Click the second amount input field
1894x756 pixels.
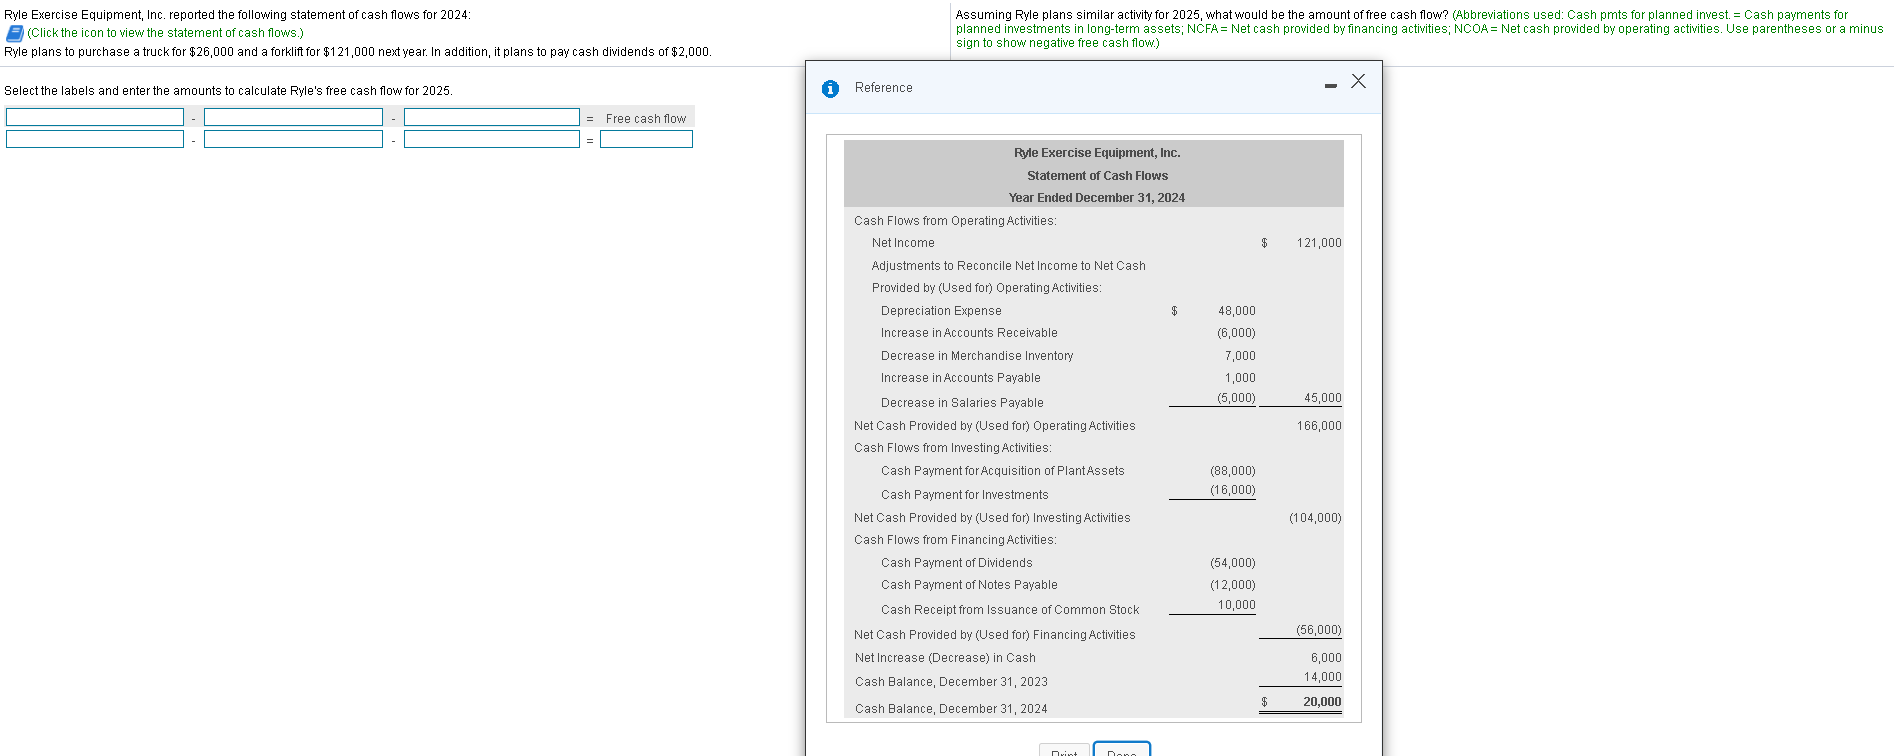293,139
